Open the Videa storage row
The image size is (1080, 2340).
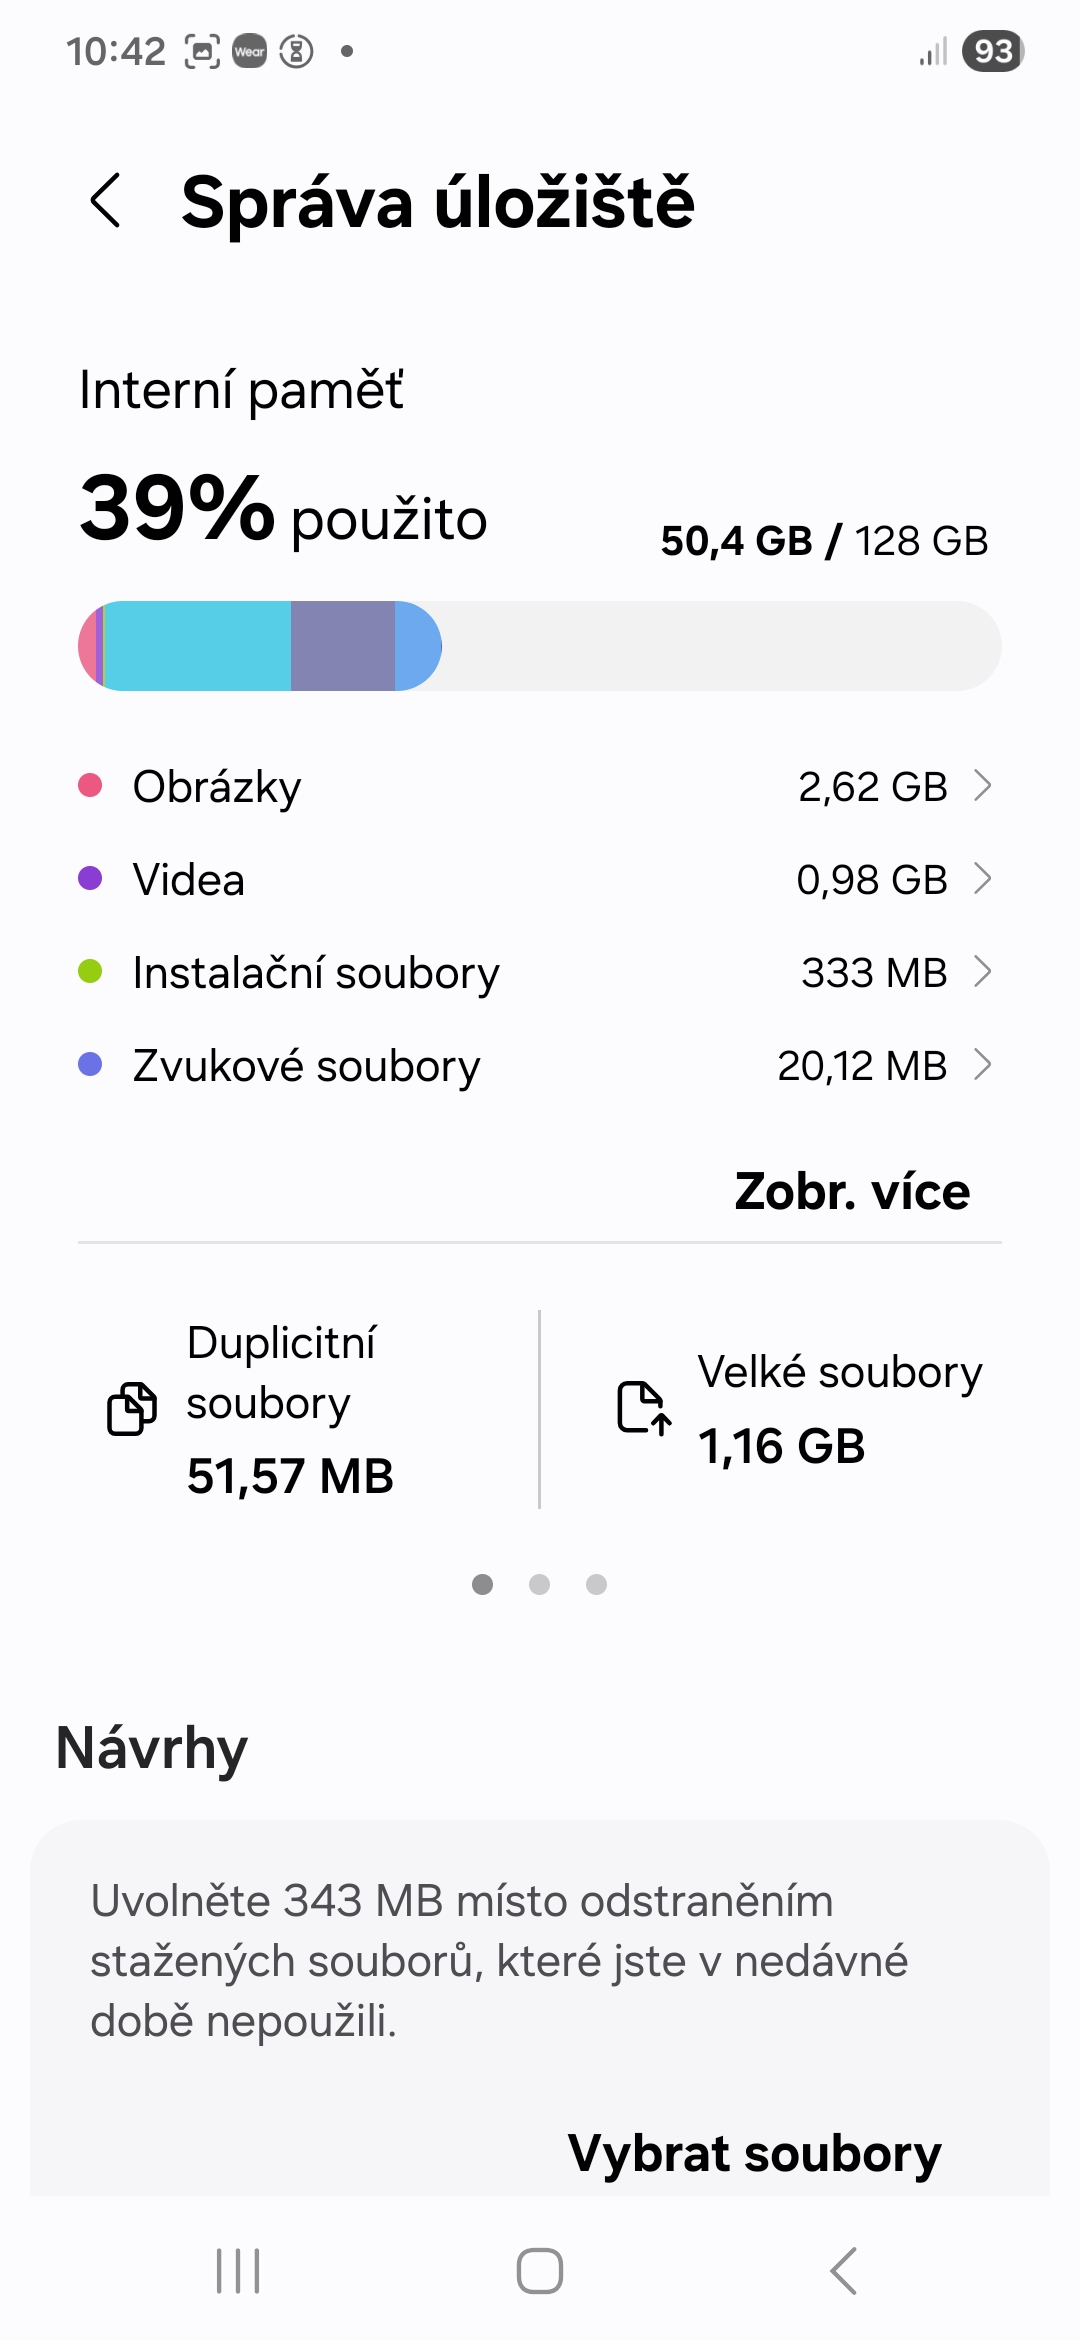(x=500, y=880)
